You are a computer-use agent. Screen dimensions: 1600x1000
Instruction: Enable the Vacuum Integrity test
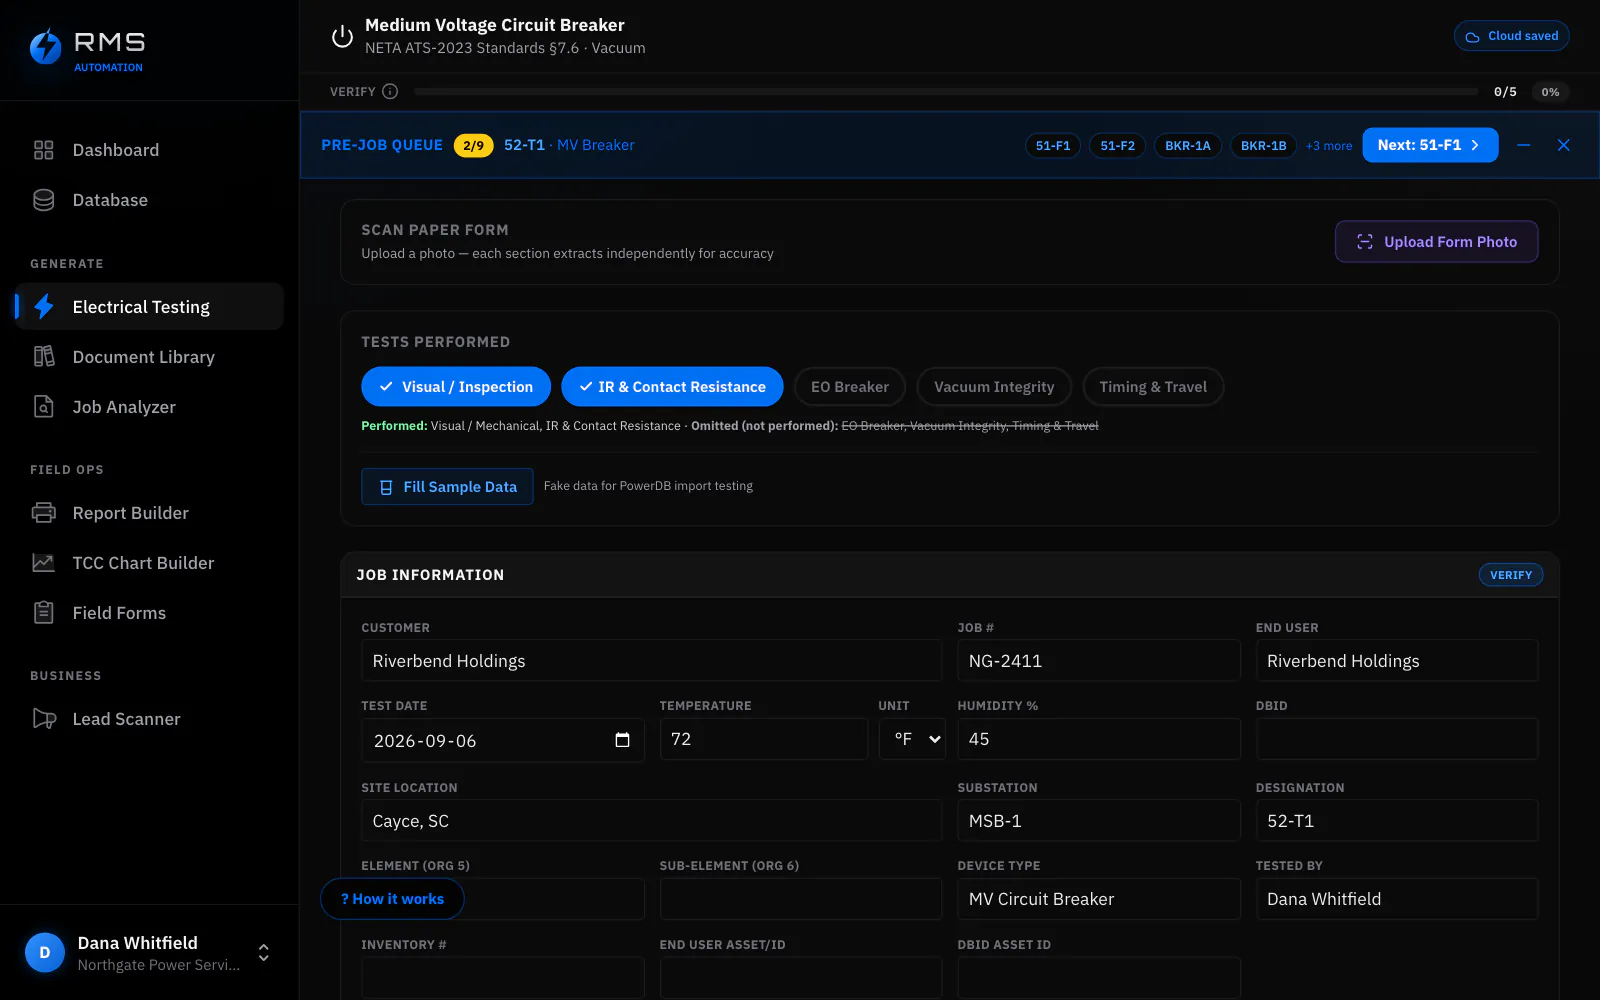pyautogui.click(x=994, y=387)
